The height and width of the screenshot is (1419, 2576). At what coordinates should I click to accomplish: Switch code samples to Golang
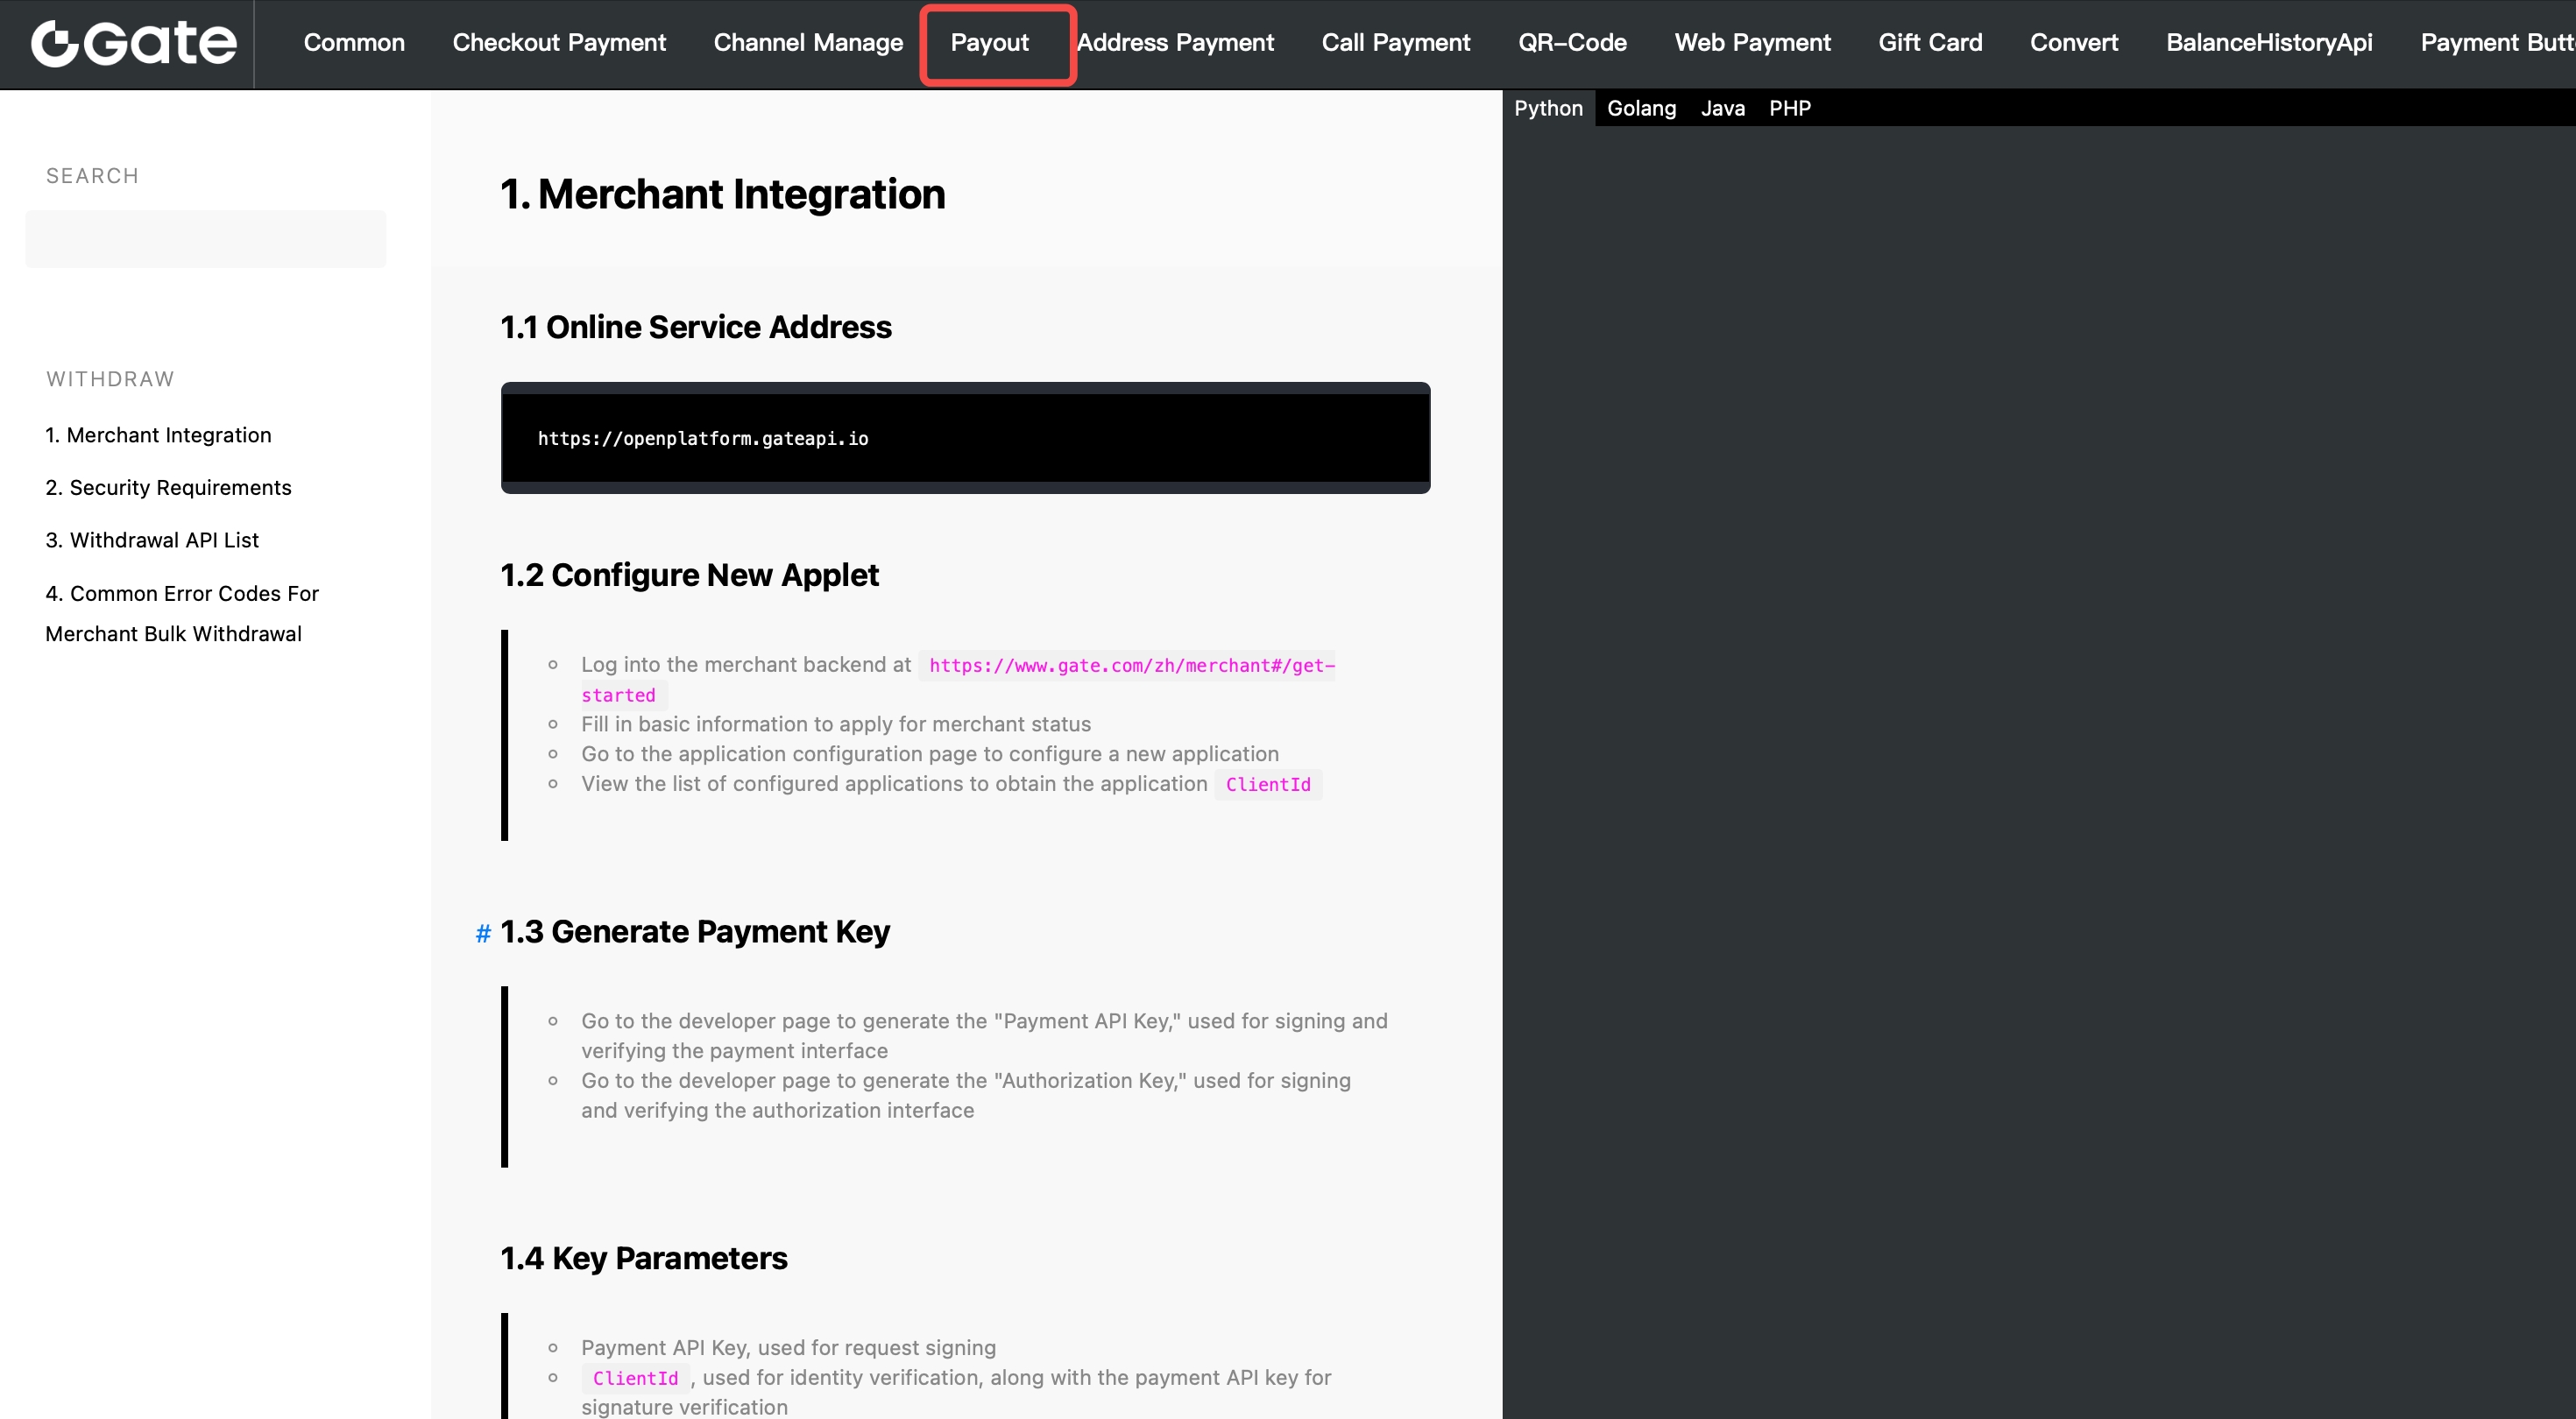coord(1641,108)
